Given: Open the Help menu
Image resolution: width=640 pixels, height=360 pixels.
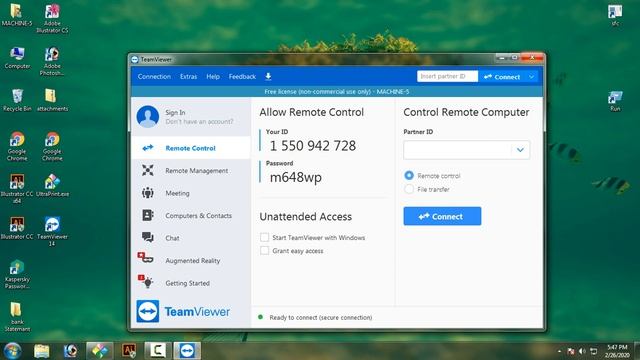Looking at the screenshot, I should [213, 76].
